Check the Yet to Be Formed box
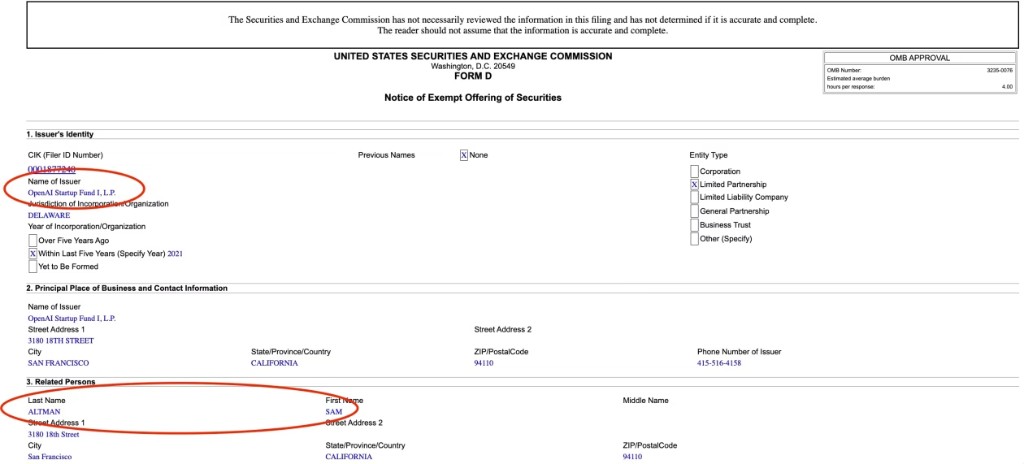The height and width of the screenshot is (464, 1024). pos(33,267)
